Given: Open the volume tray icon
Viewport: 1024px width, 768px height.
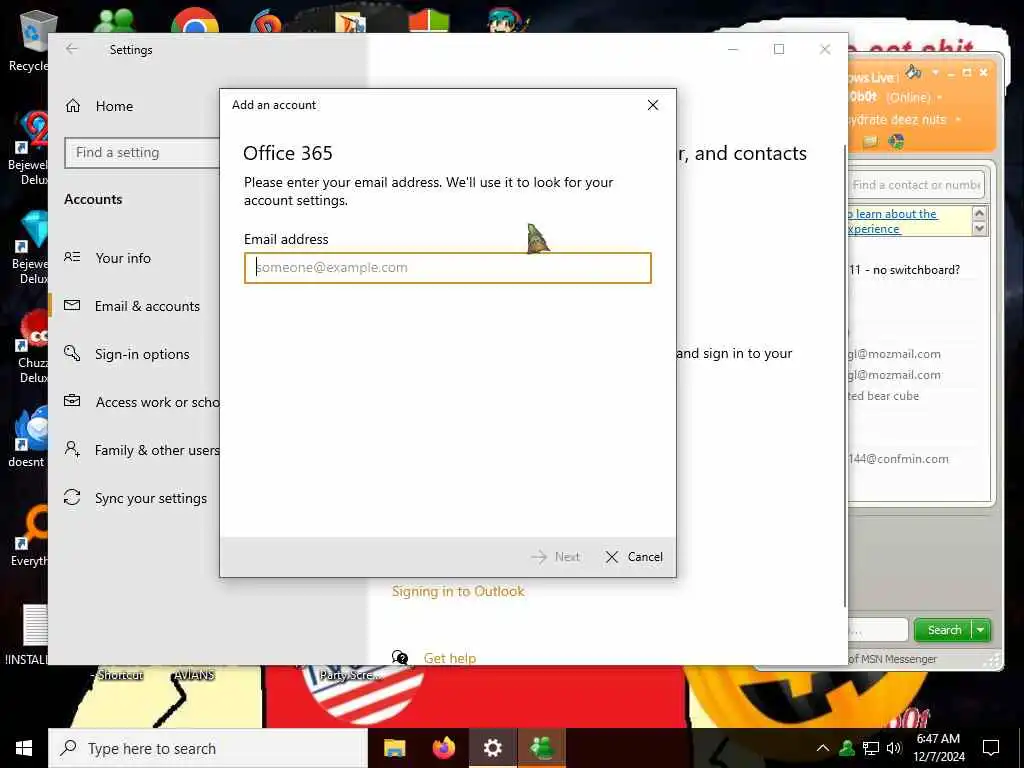Looking at the screenshot, I should pos(894,748).
